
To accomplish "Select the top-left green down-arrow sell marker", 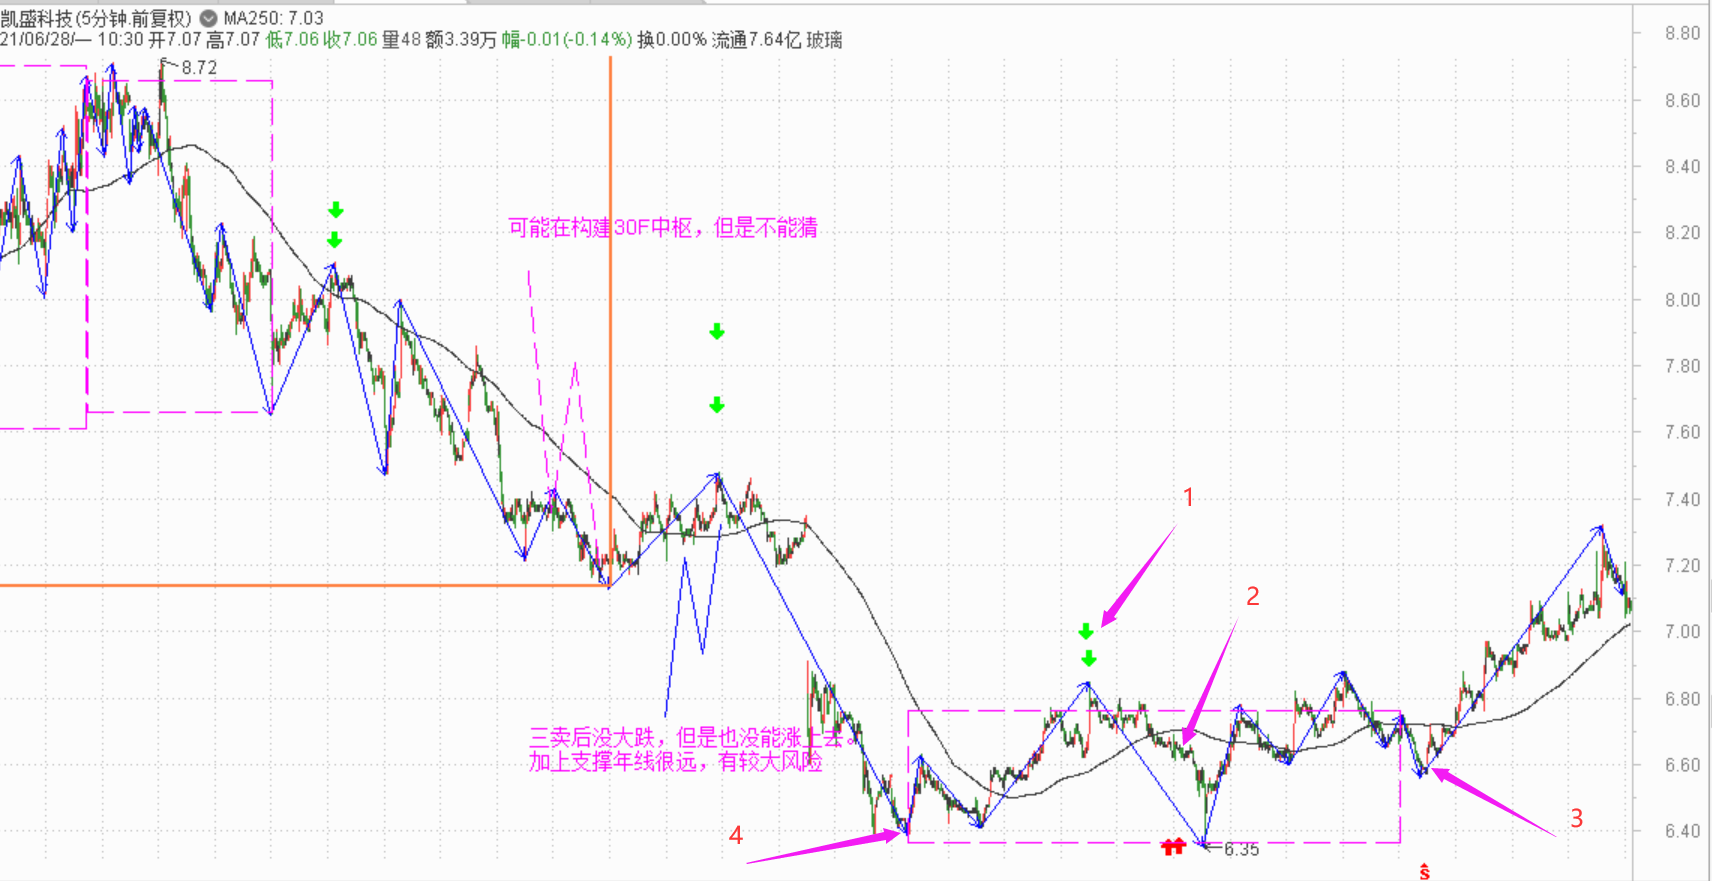I will [336, 210].
